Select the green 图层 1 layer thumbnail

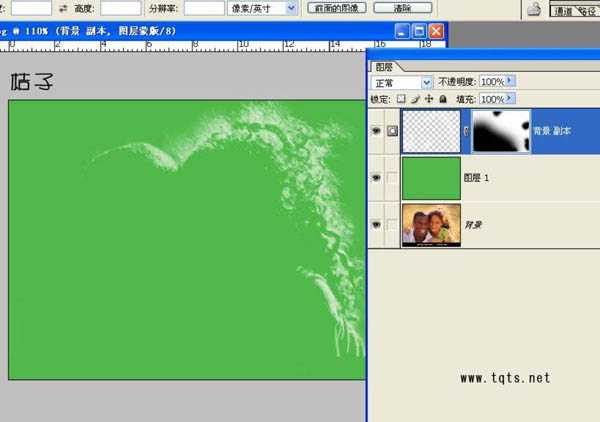(x=432, y=178)
